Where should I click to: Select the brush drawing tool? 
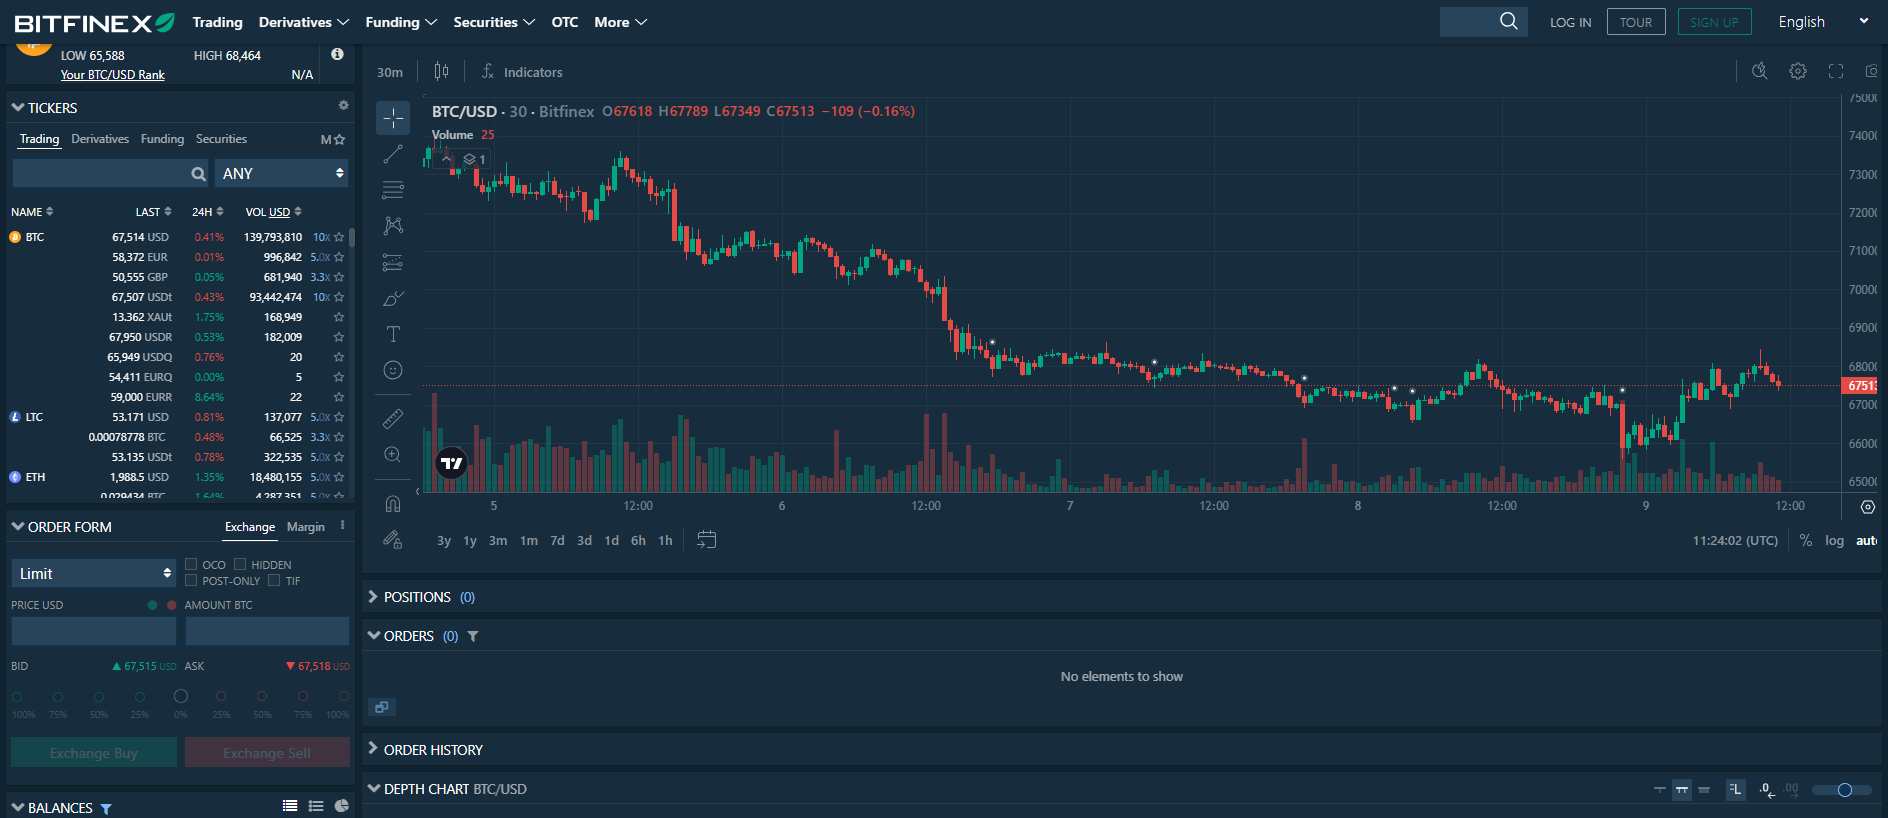393,298
